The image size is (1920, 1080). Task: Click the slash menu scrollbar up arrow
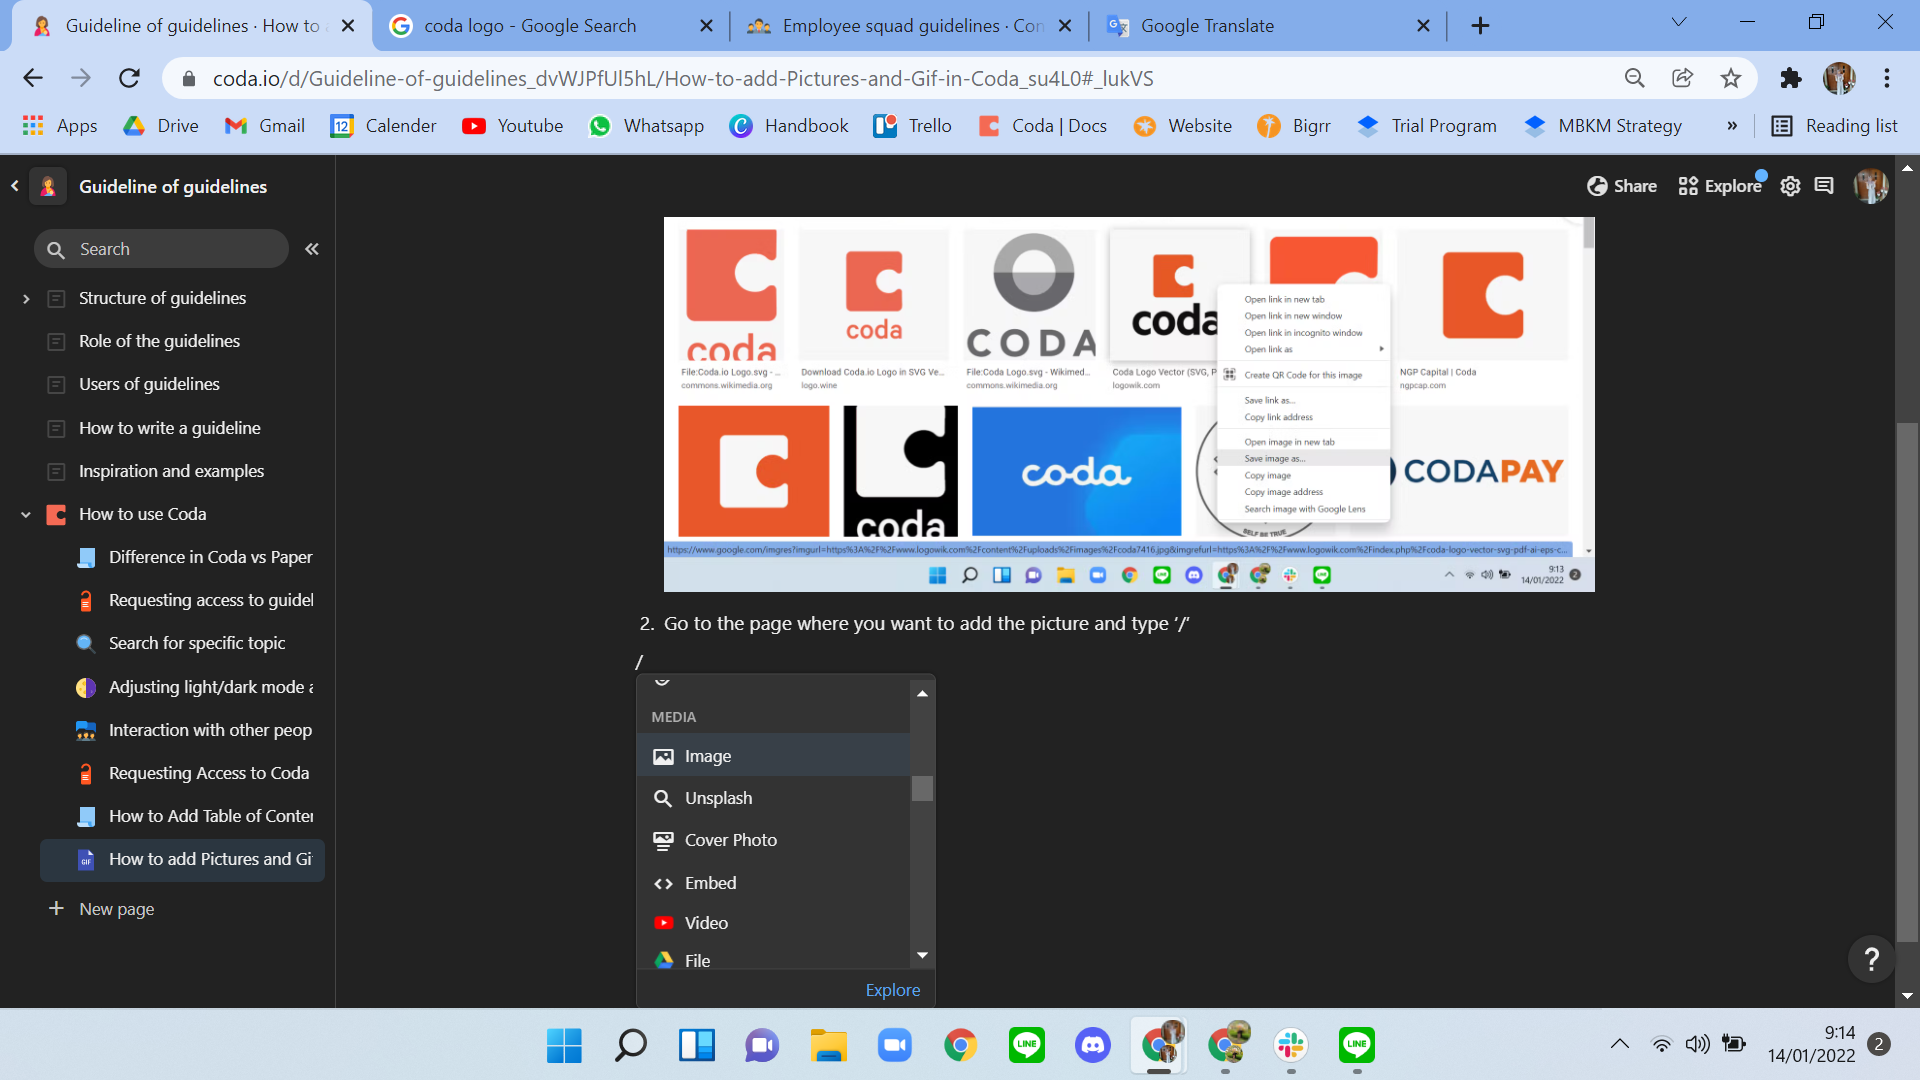(x=922, y=693)
